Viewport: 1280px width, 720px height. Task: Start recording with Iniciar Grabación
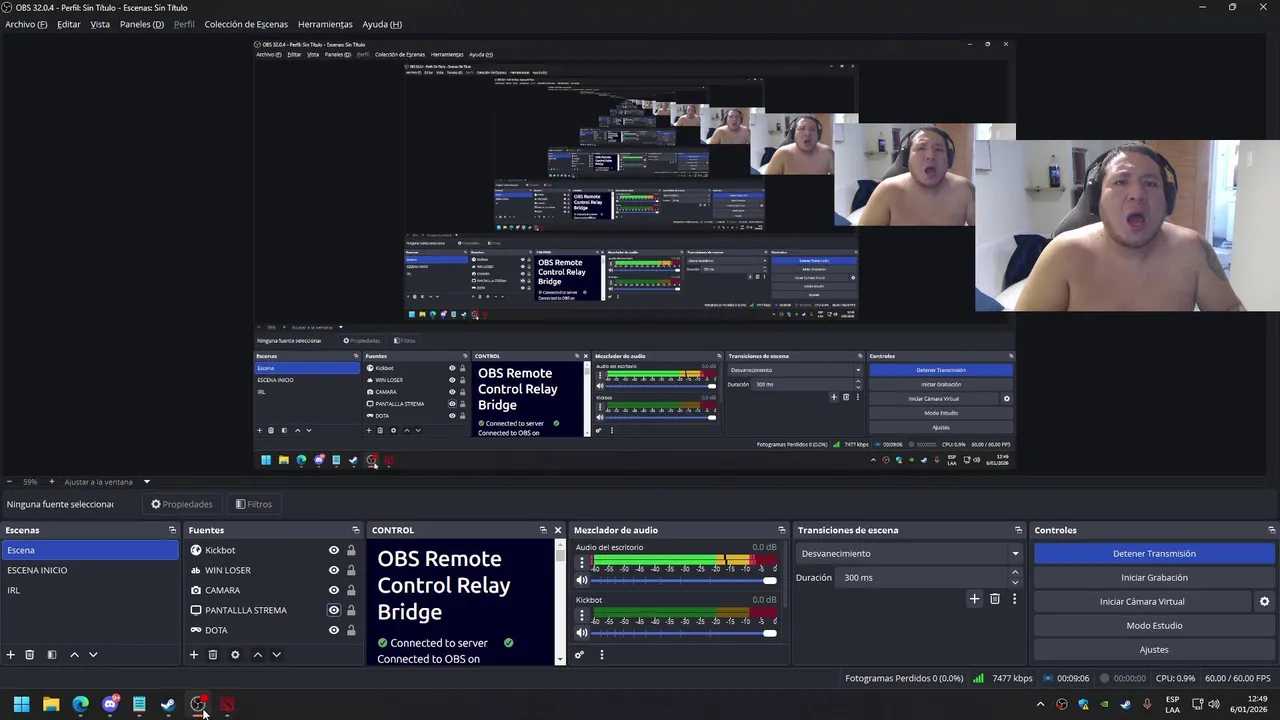pos(1154,578)
